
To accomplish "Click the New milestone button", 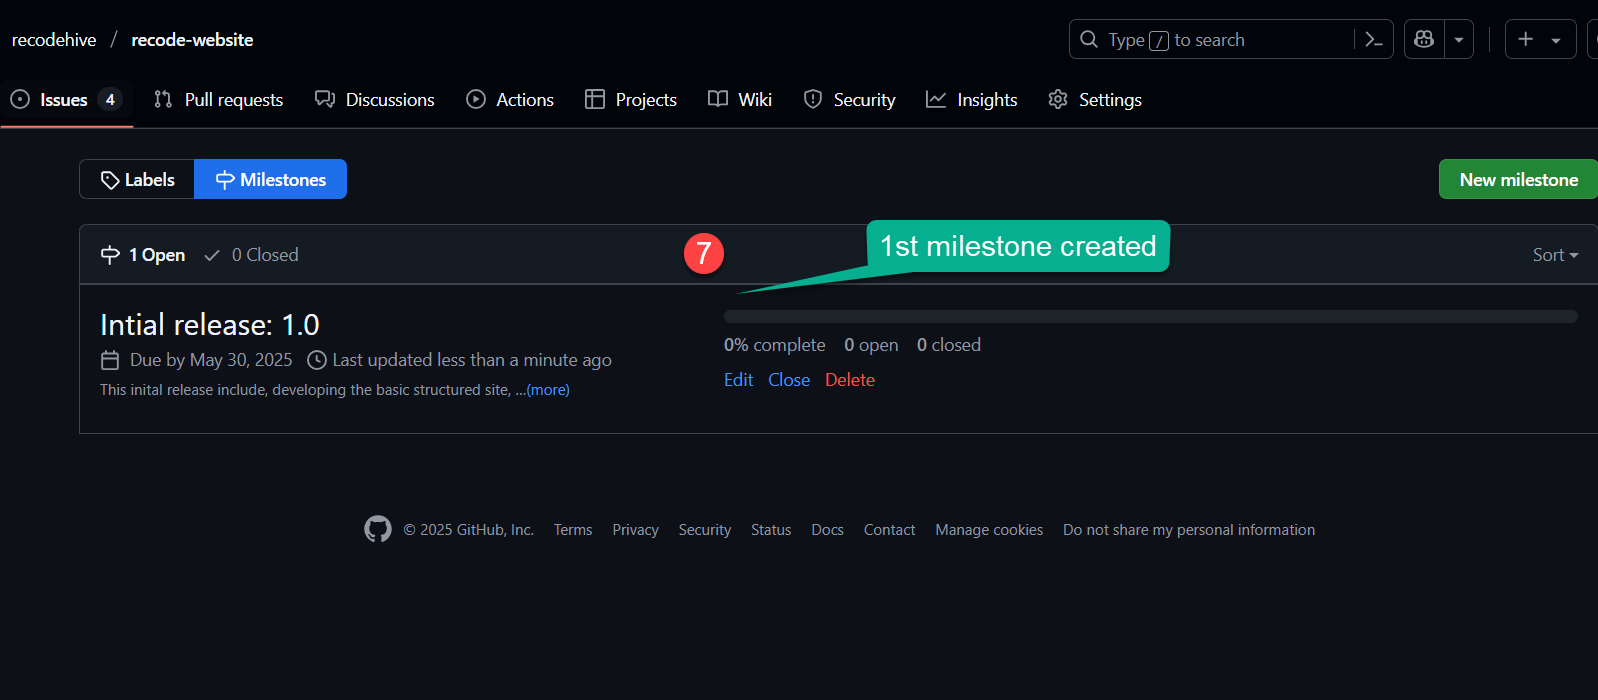I will (x=1518, y=180).
